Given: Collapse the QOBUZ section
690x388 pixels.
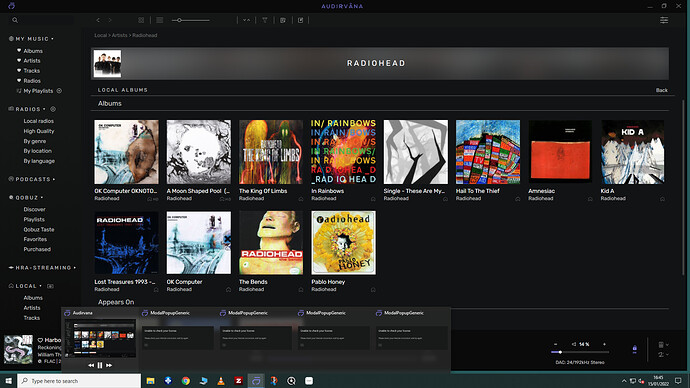Looking at the screenshot, I should (x=42, y=198).
